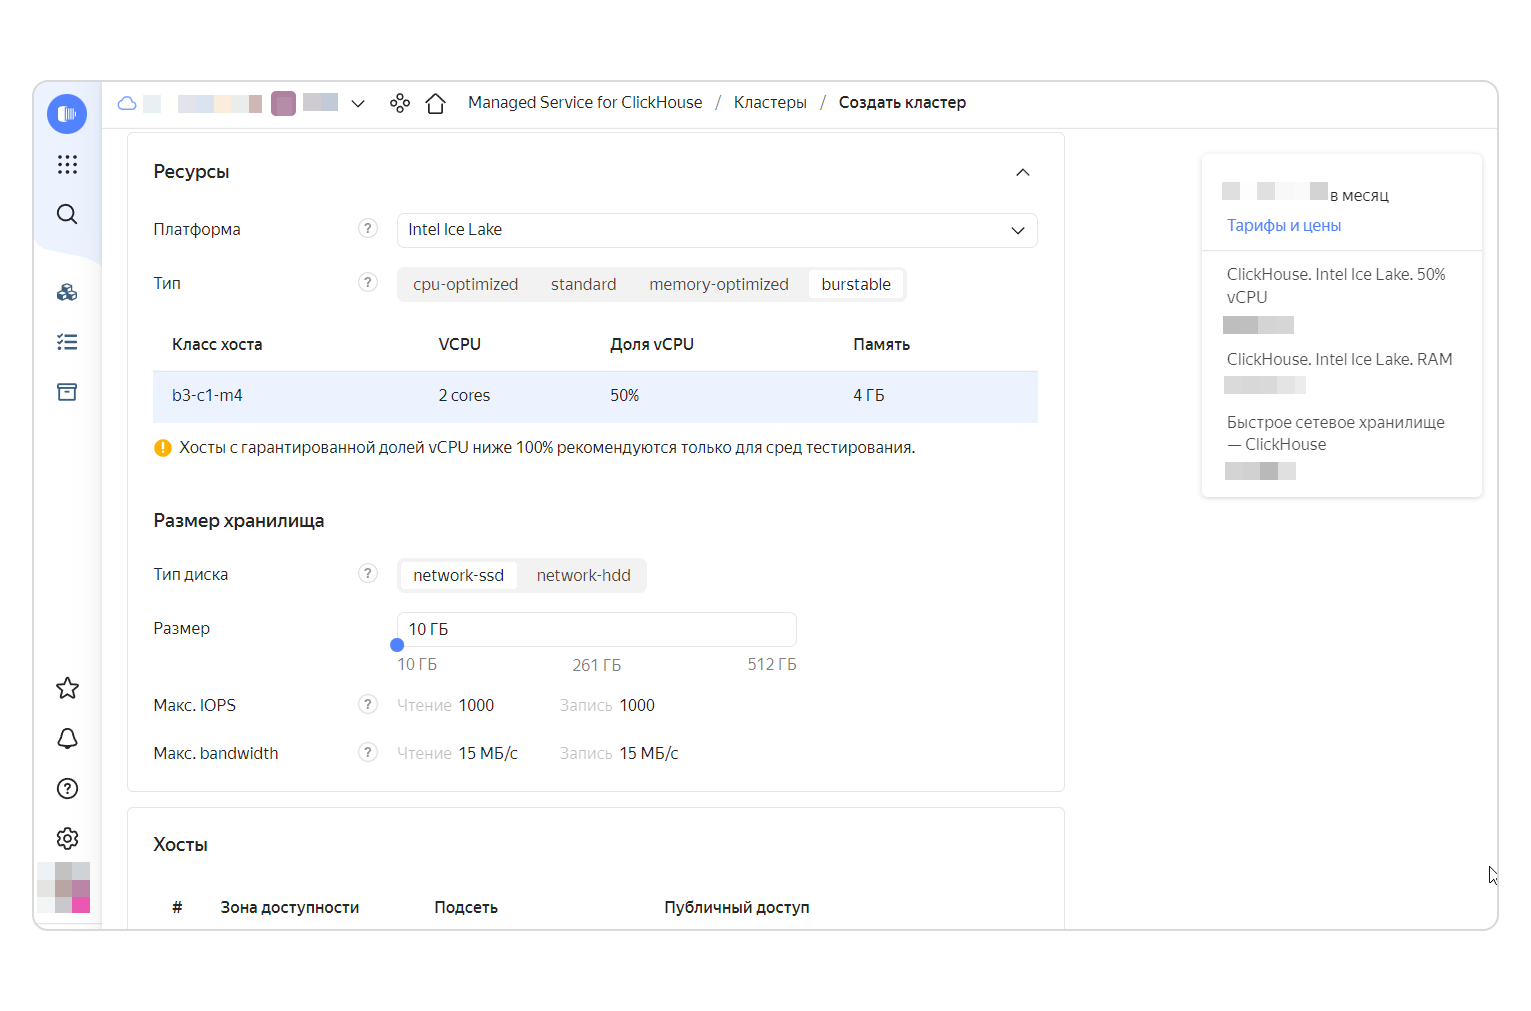Click the Размер хранилища heading
The image size is (1531, 1011).
click(x=239, y=521)
